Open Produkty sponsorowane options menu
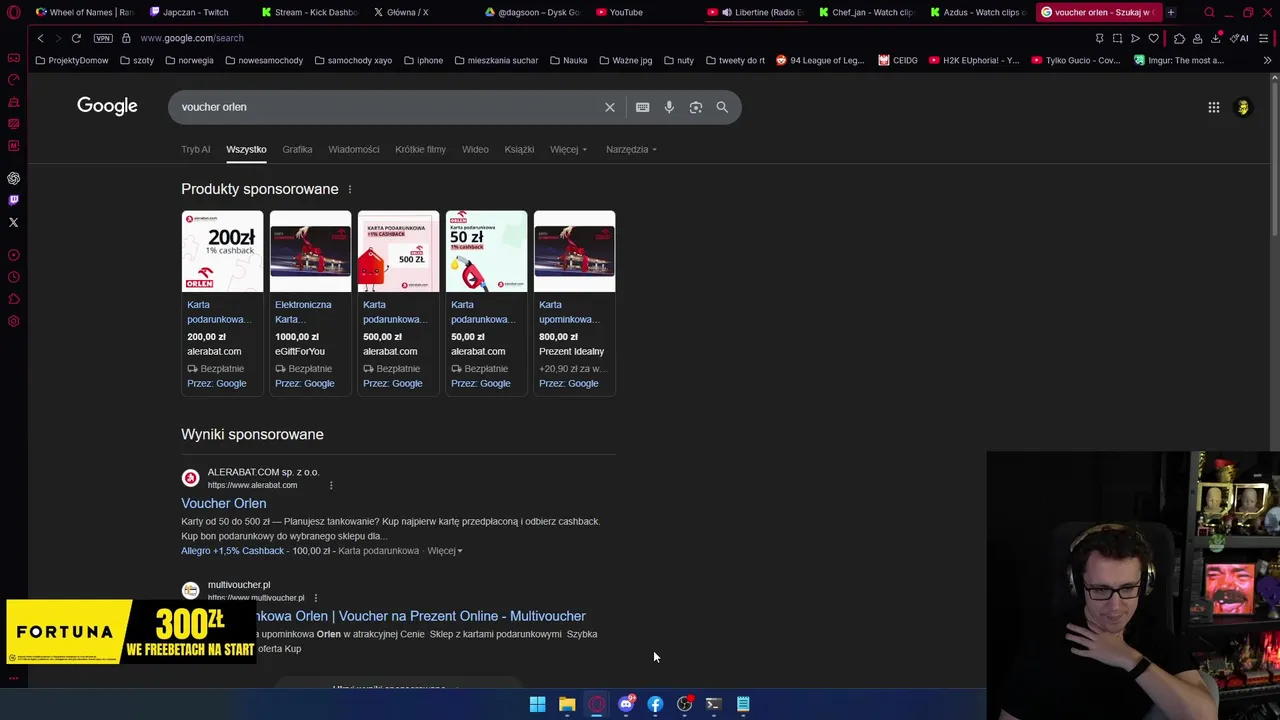The width and height of the screenshot is (1280, 720). [349, 189]
